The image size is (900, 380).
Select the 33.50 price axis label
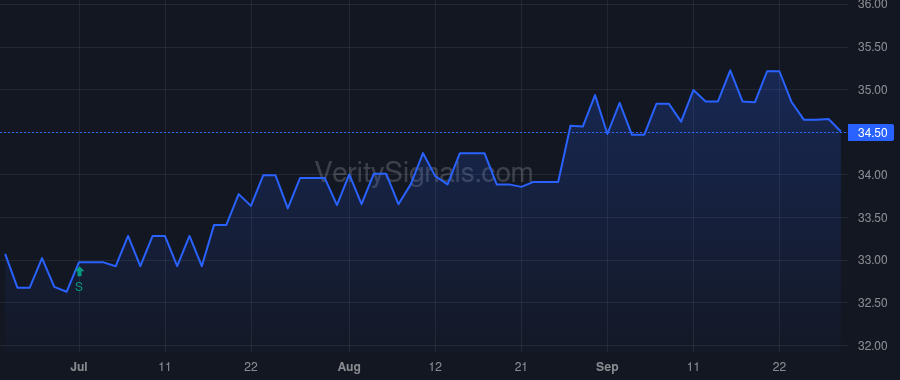(872, 218)
